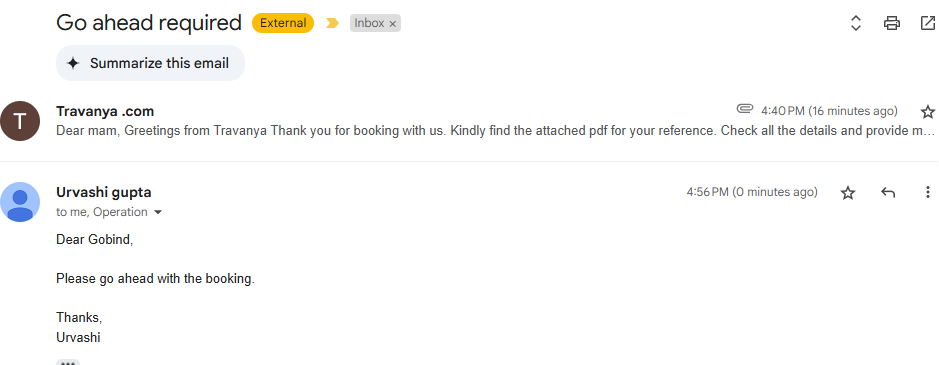Print the email conversation

point(892,23)
